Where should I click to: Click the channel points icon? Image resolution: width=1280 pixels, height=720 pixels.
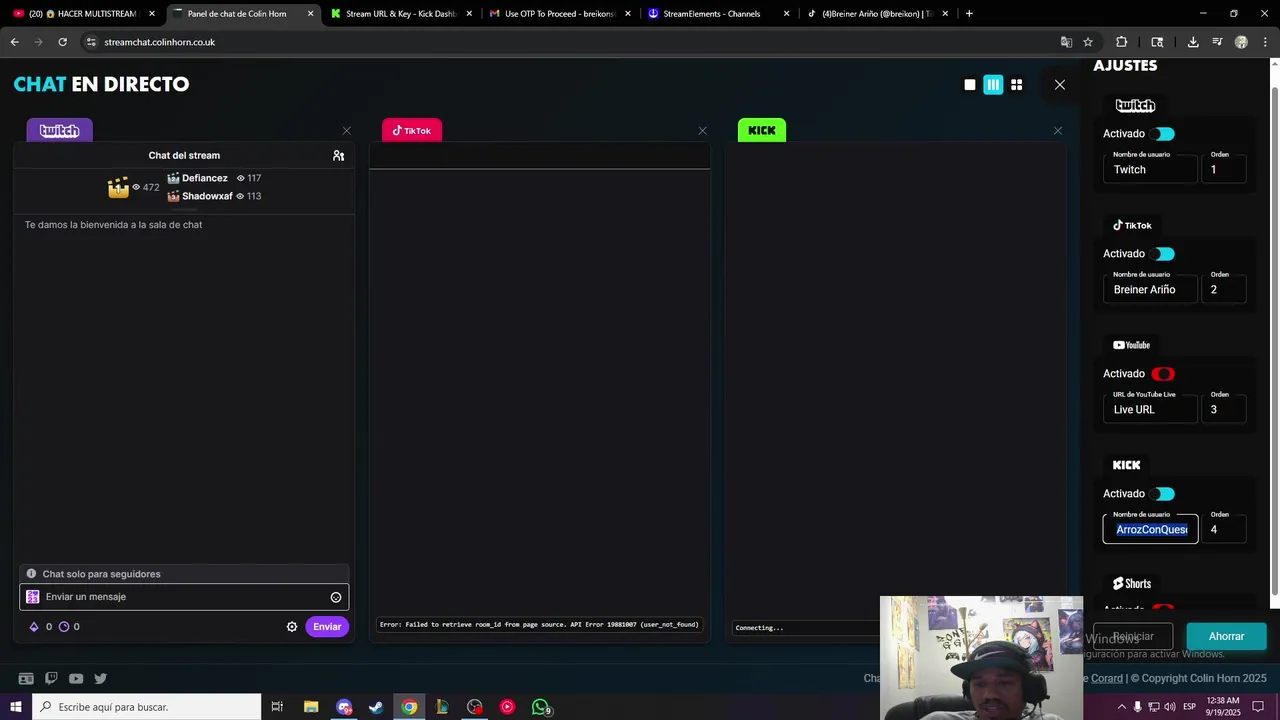click(x=64, y=627)
